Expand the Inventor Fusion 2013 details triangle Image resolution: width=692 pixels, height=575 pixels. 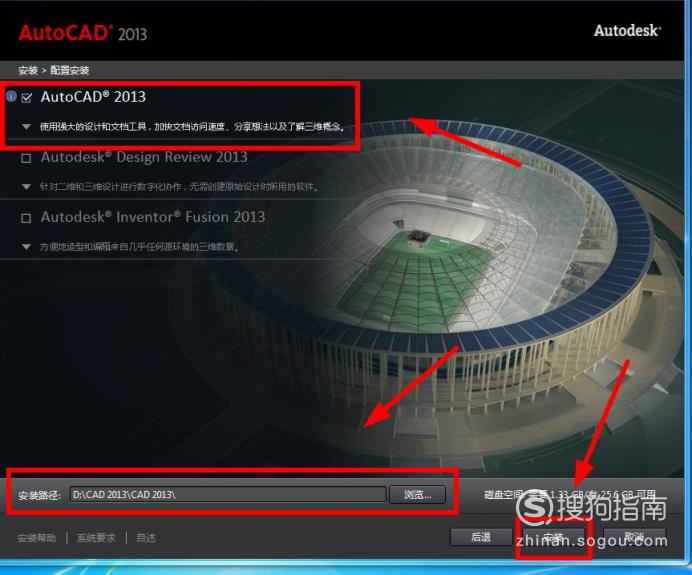pyautogui.click(x=26, y=247)
